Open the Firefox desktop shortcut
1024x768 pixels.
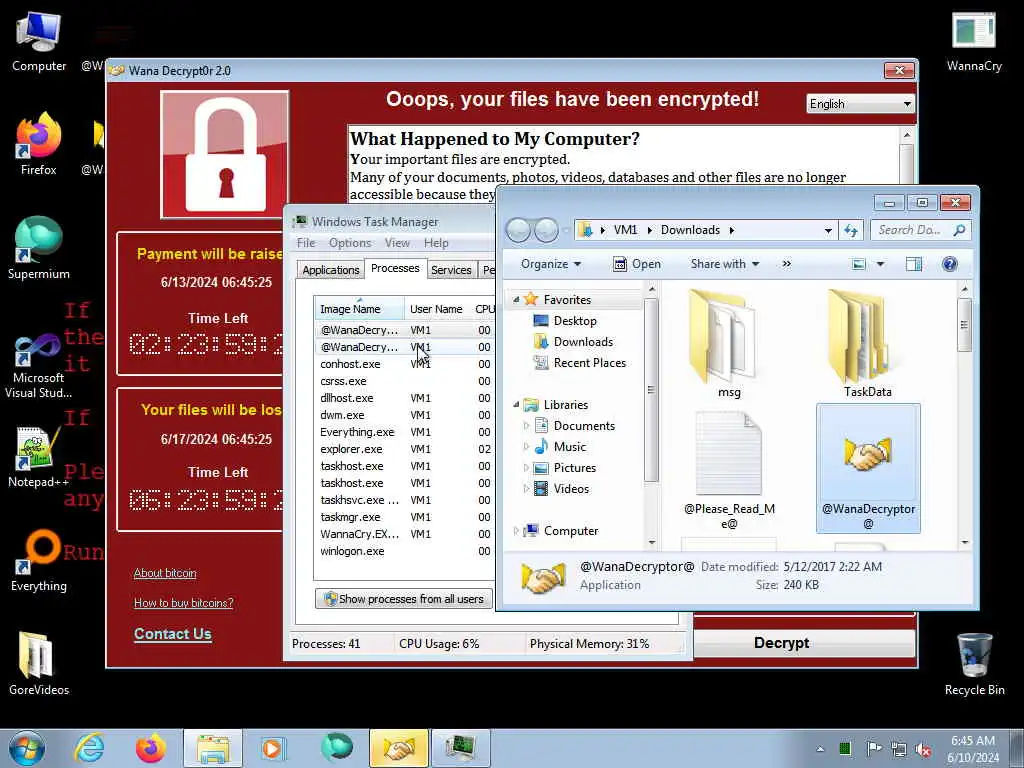point(39,144)
